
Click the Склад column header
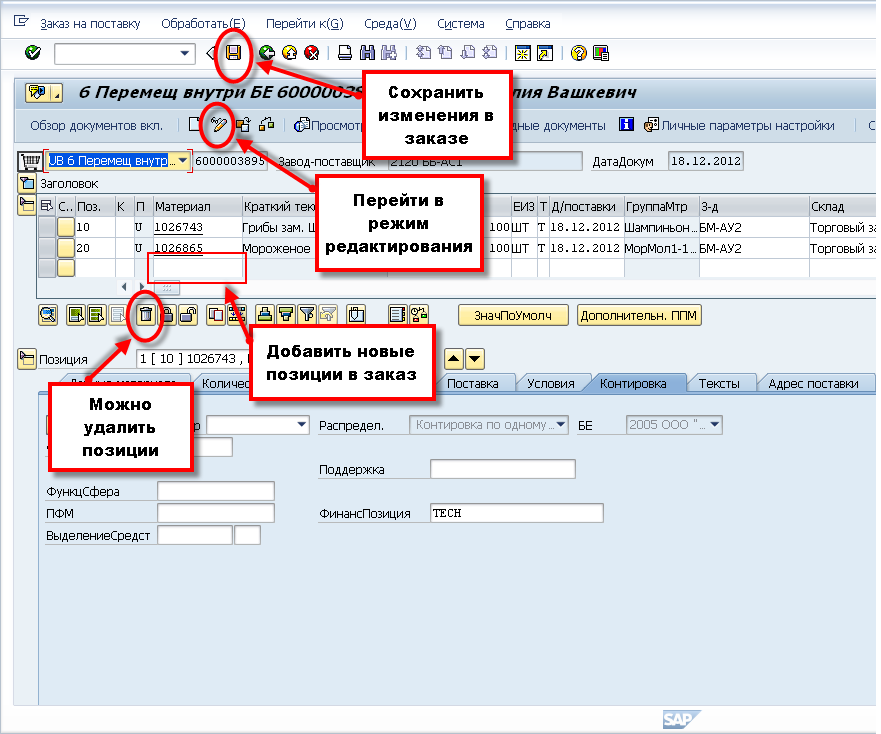(x=843, y=206)
